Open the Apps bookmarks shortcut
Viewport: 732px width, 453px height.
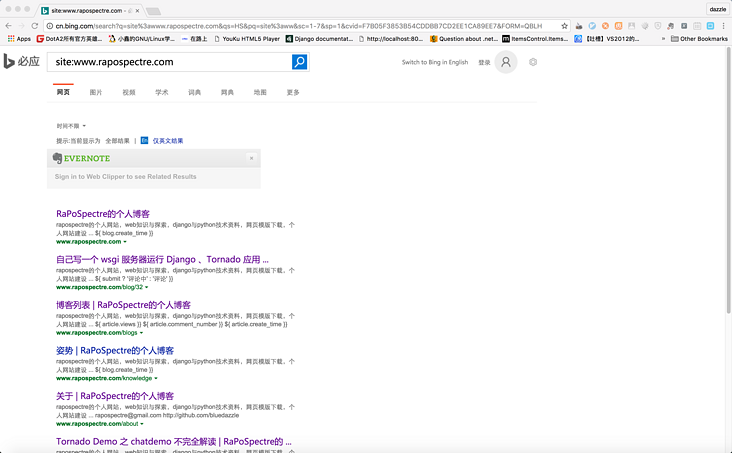(18, 38)
